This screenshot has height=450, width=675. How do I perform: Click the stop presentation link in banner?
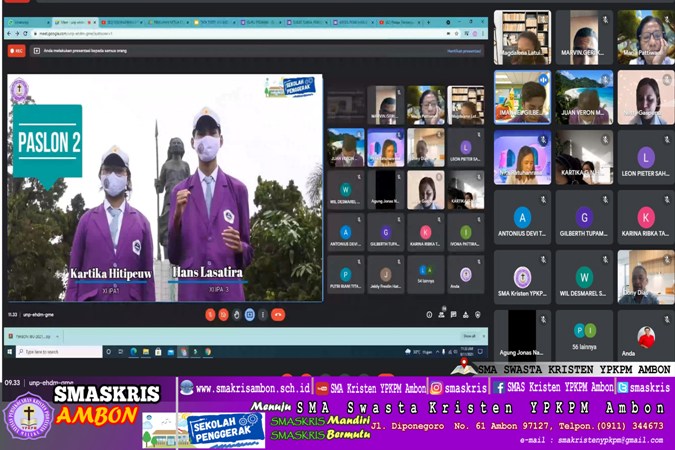(464, 51)
